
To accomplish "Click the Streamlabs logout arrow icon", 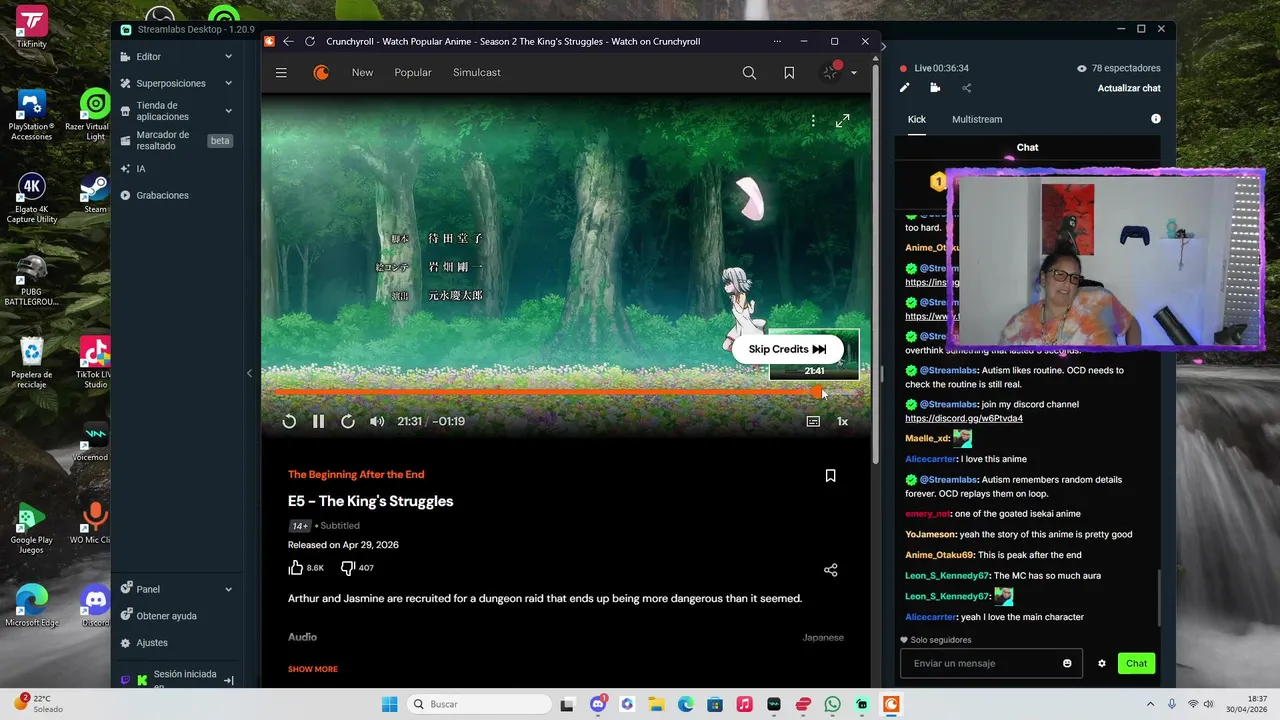I will pyautogui.click(x=228, y=680).
